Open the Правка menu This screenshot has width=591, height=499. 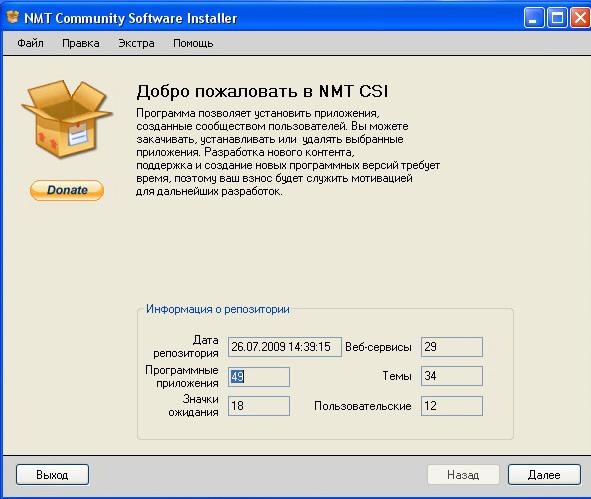pyautogui.click(x=81, y=43)
